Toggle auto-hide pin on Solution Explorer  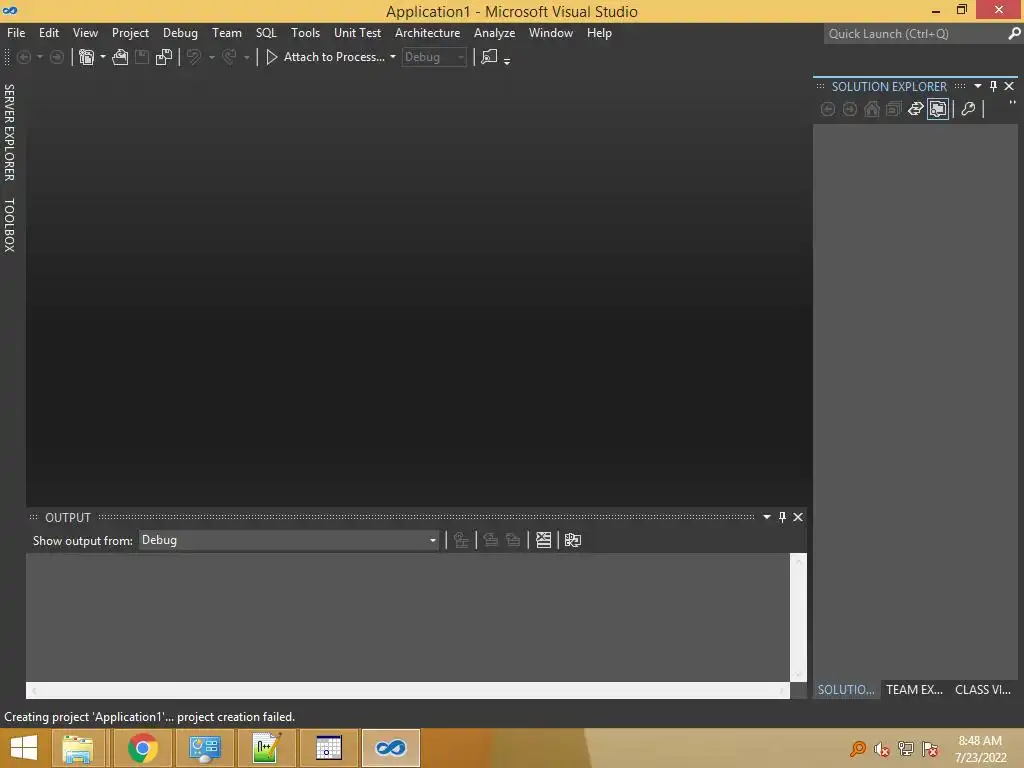tap(993, 86)
